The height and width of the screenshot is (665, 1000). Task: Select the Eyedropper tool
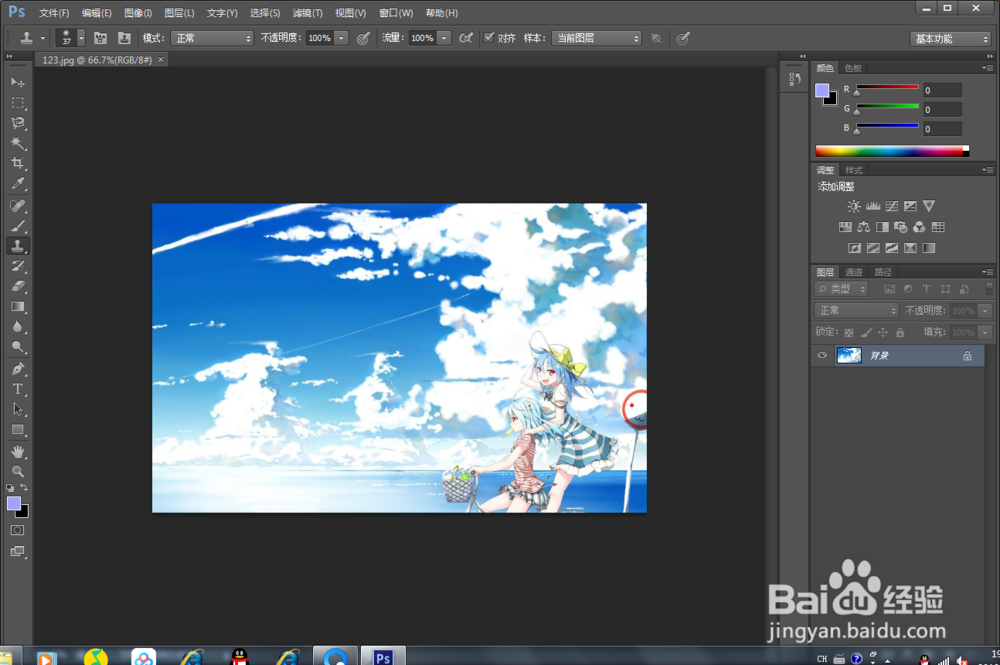[18, 184]
